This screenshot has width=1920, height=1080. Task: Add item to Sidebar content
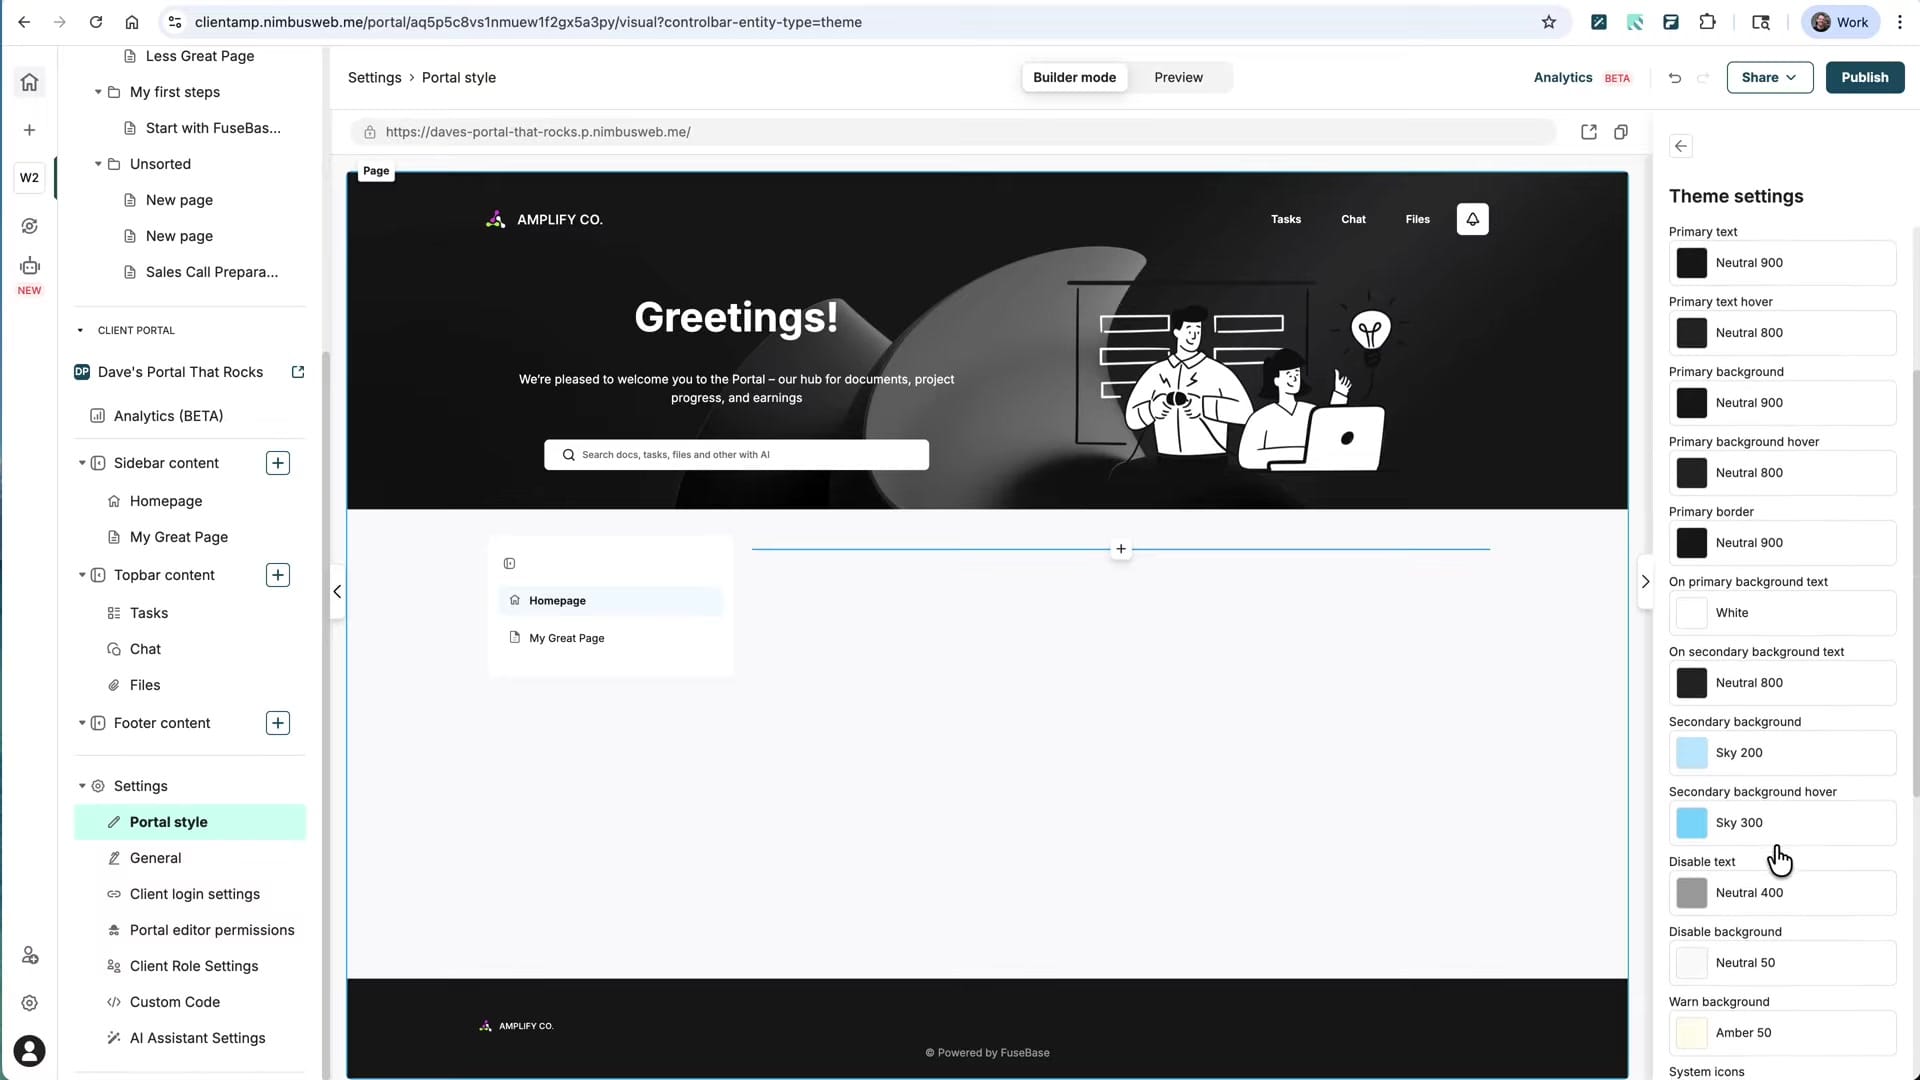coord(278,463)
